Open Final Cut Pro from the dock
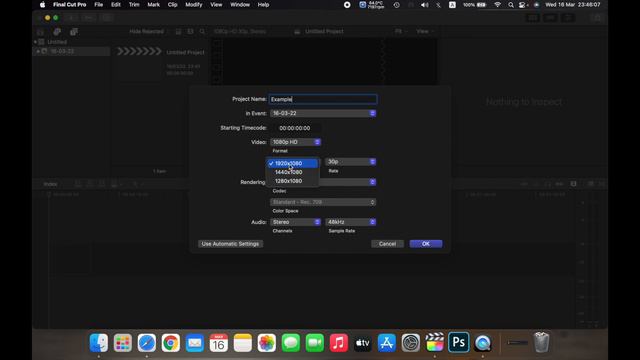640x360 pixels. pyautogui.click(x=435, y=342)
